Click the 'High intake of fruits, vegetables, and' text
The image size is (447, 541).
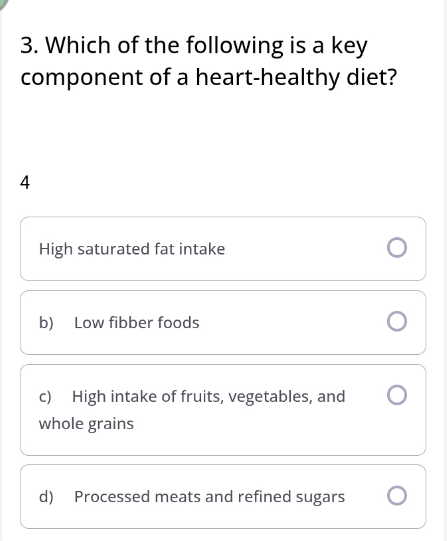pyautogui.click(x=209, y=396)
